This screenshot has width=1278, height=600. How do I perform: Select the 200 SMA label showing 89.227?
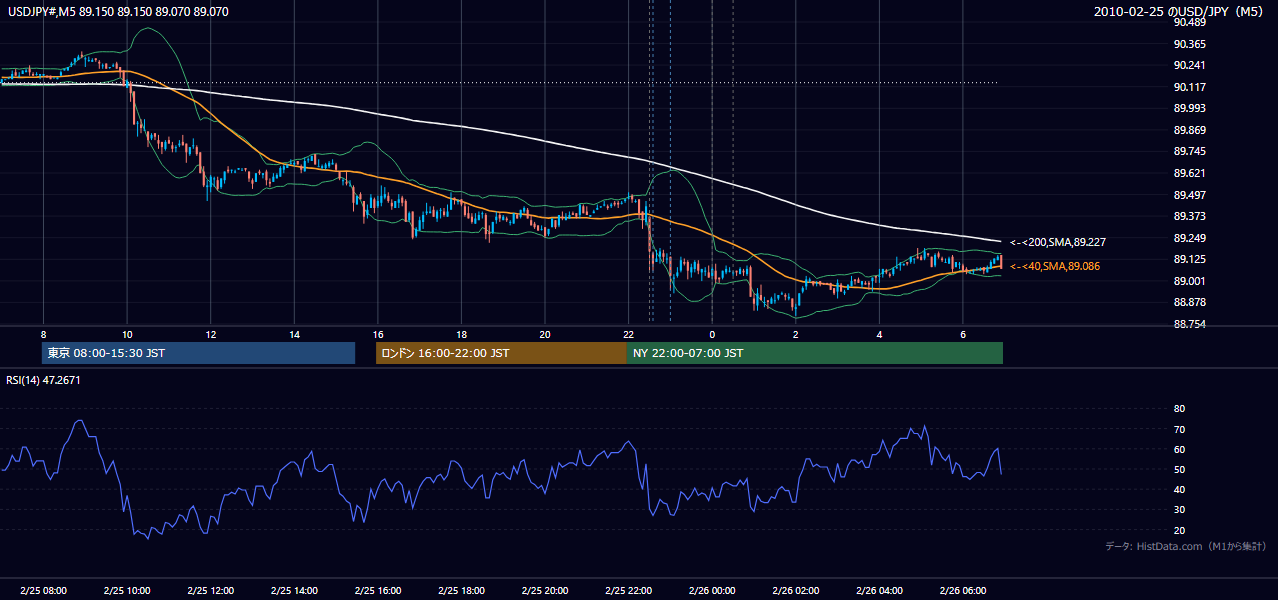[1058, 242]
